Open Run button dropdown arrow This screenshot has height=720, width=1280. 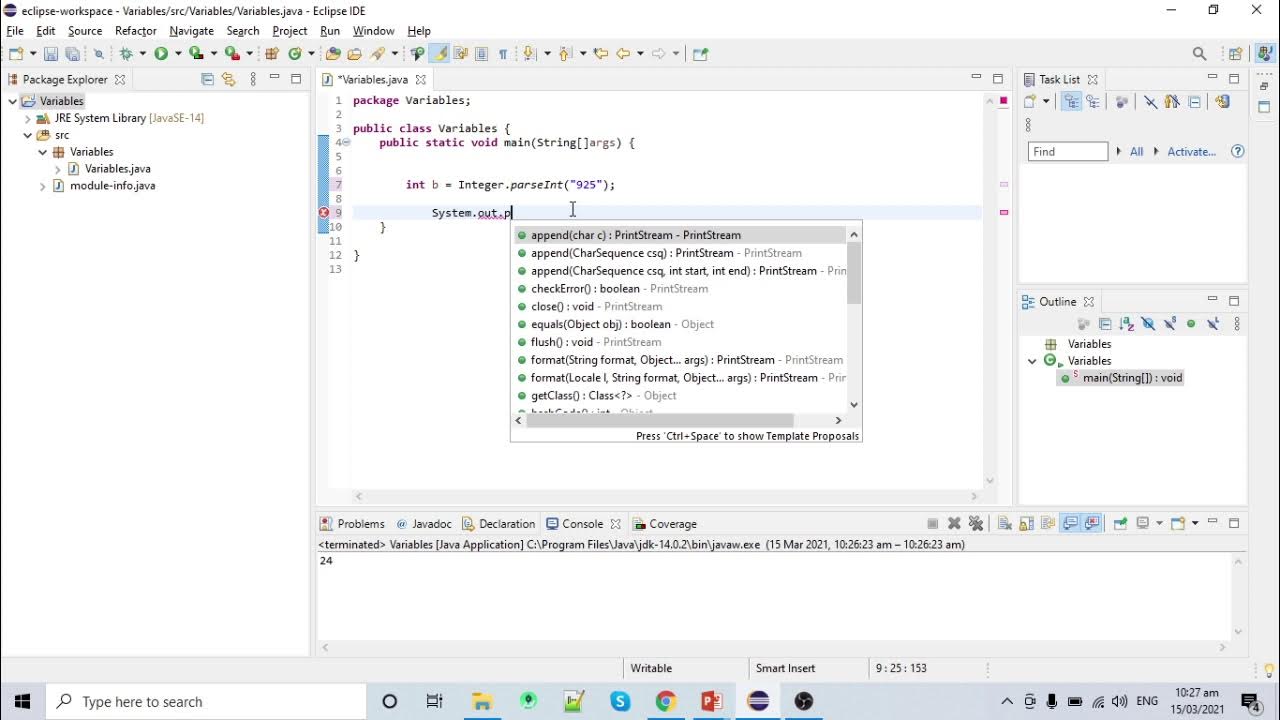178,54
